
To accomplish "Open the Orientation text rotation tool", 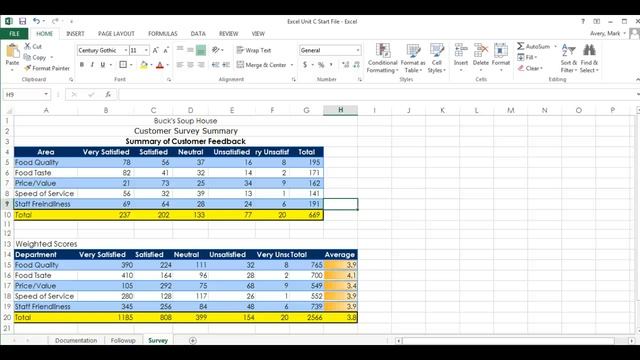I will pos(216,50).
